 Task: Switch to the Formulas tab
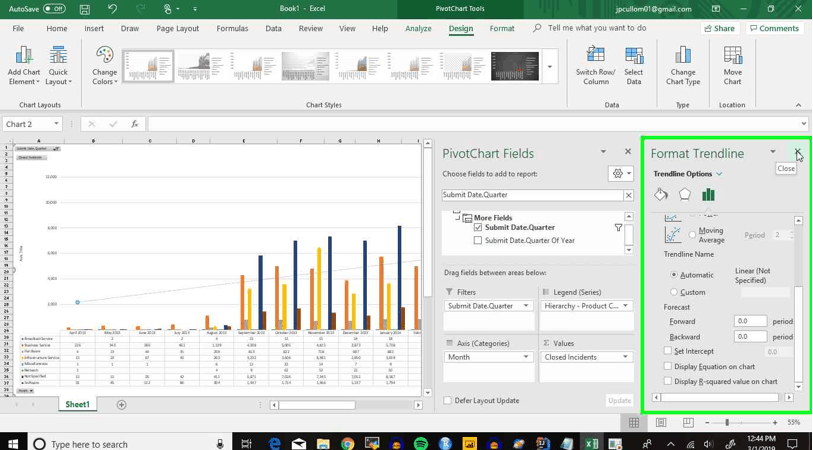(232, 29)
